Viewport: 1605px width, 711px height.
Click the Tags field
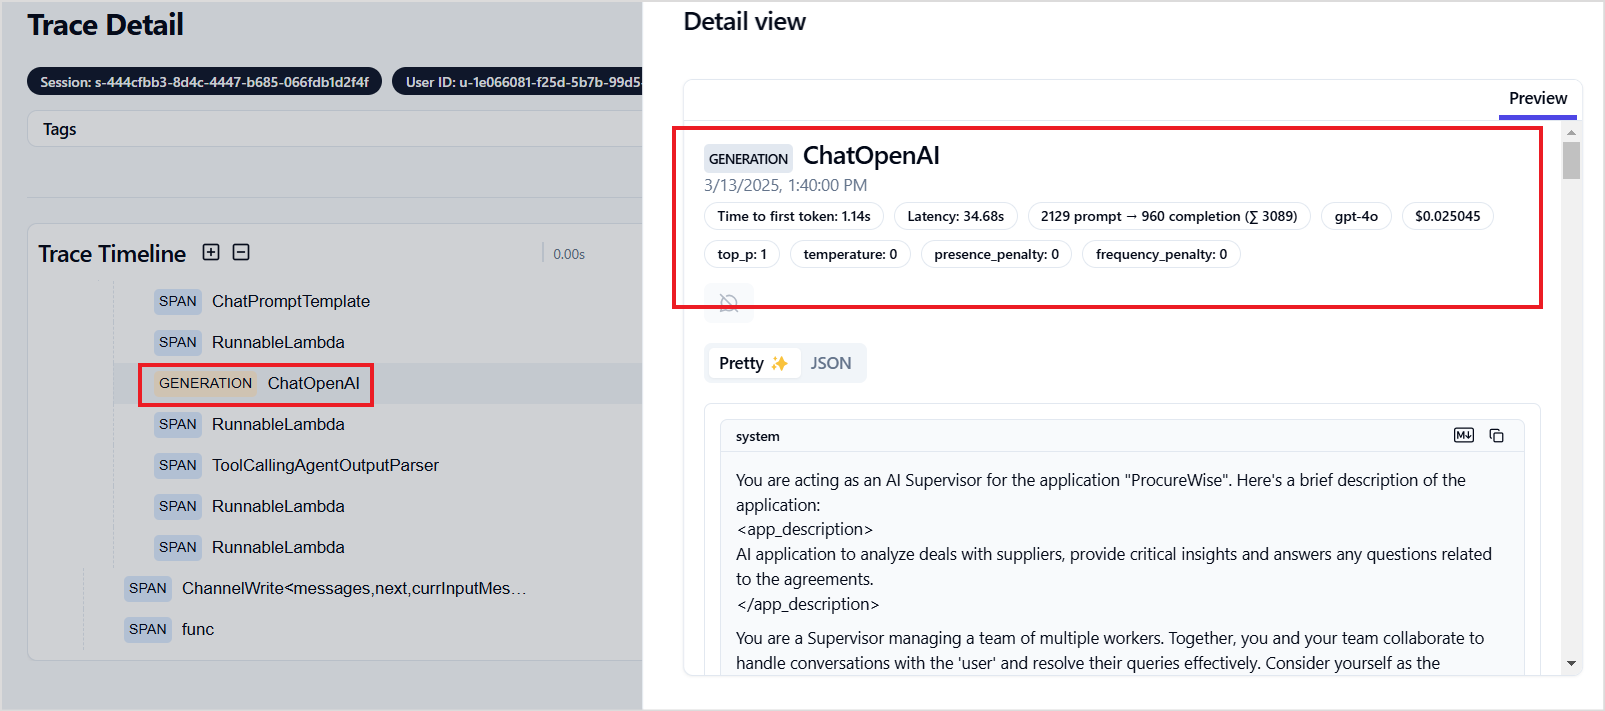tap(335, 129)
